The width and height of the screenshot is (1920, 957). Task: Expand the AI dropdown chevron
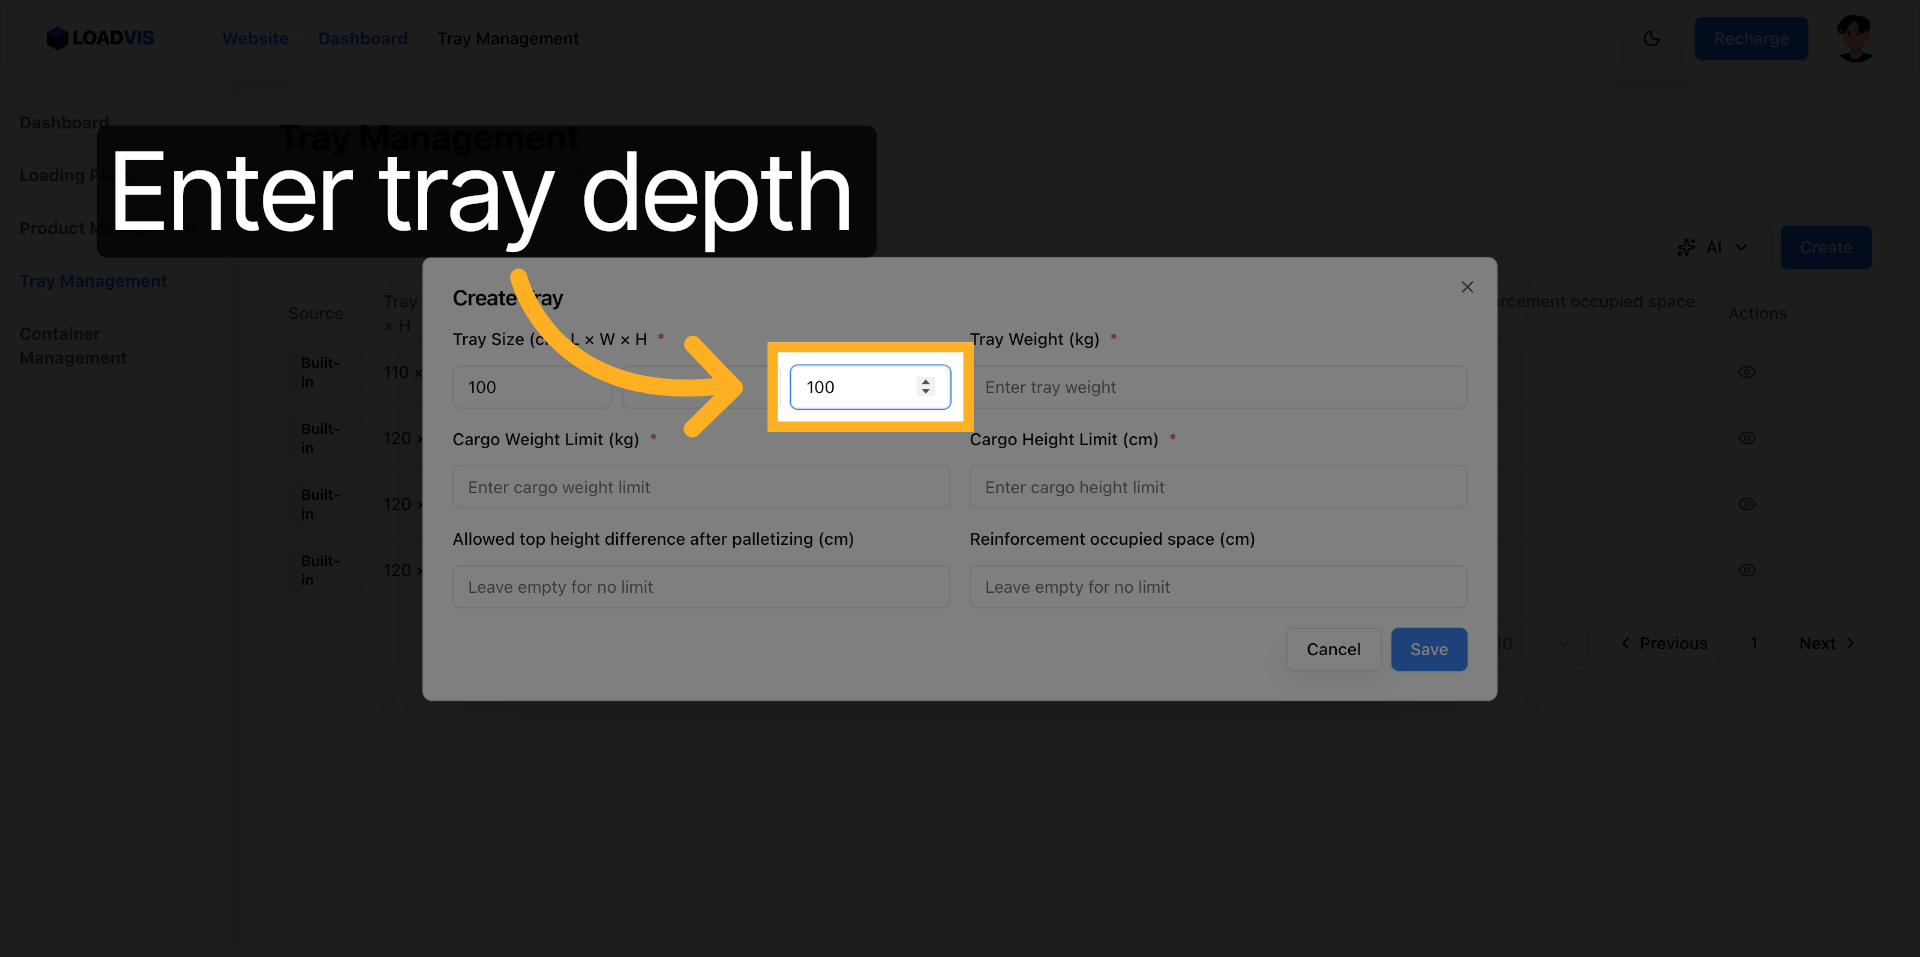click(x=1741, y=248)
